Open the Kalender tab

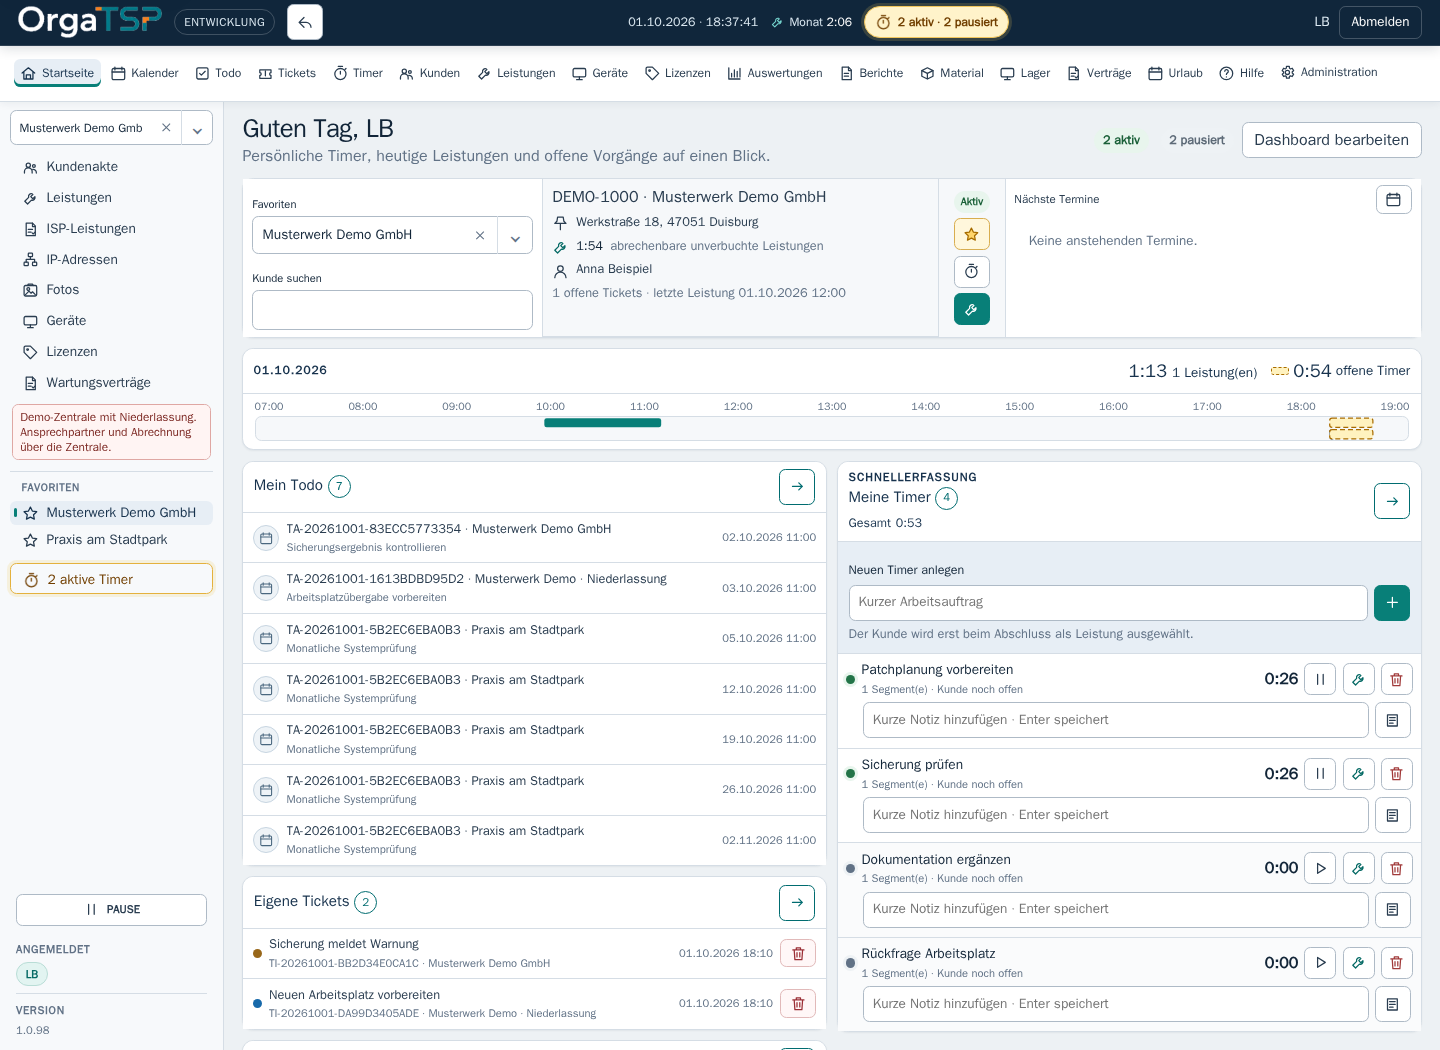(x=145, y=73)
